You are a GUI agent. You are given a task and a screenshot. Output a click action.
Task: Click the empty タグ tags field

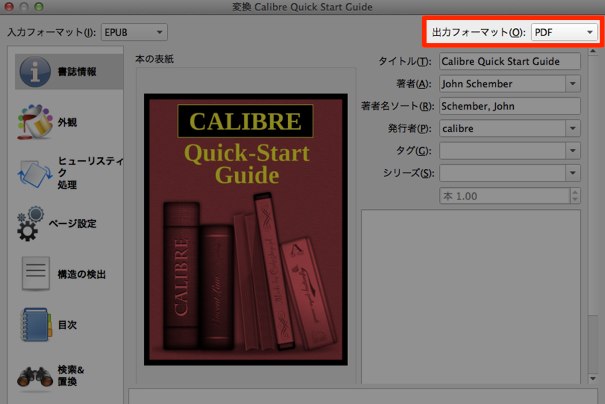point(502,150)
